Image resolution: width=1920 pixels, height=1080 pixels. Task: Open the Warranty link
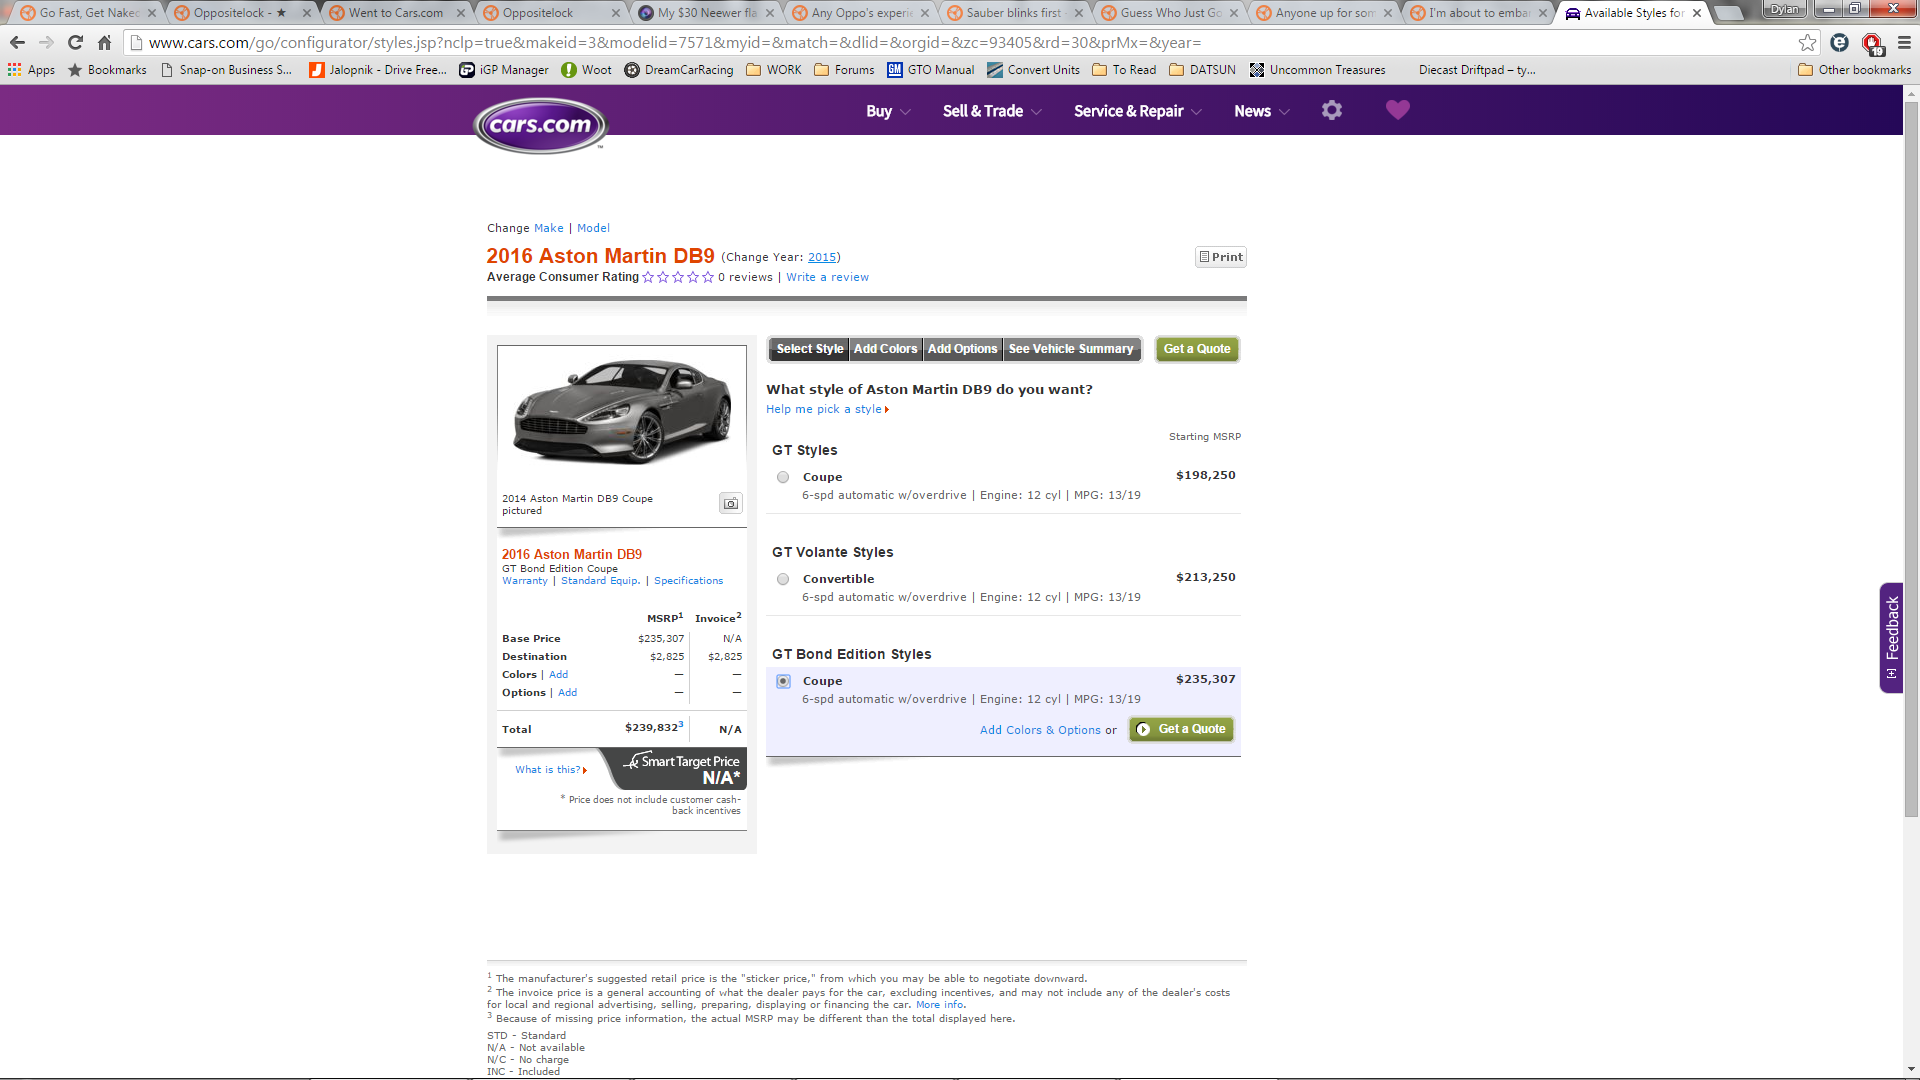(x=525, y=580)
